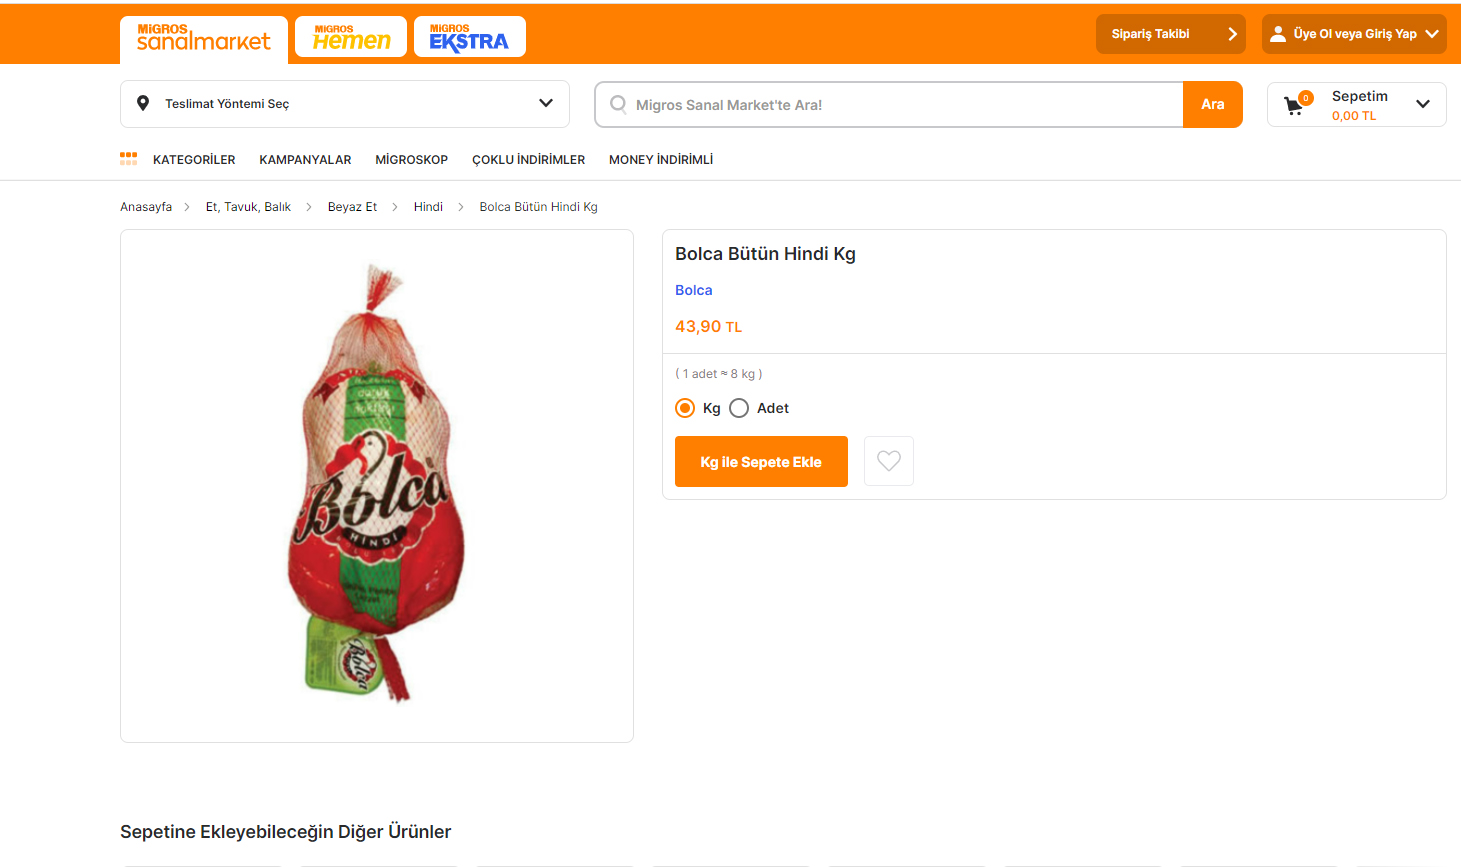Click the Bolca turkey product image
The width and height of the screenshot is (1461, 867).
(x=377, y=485)
